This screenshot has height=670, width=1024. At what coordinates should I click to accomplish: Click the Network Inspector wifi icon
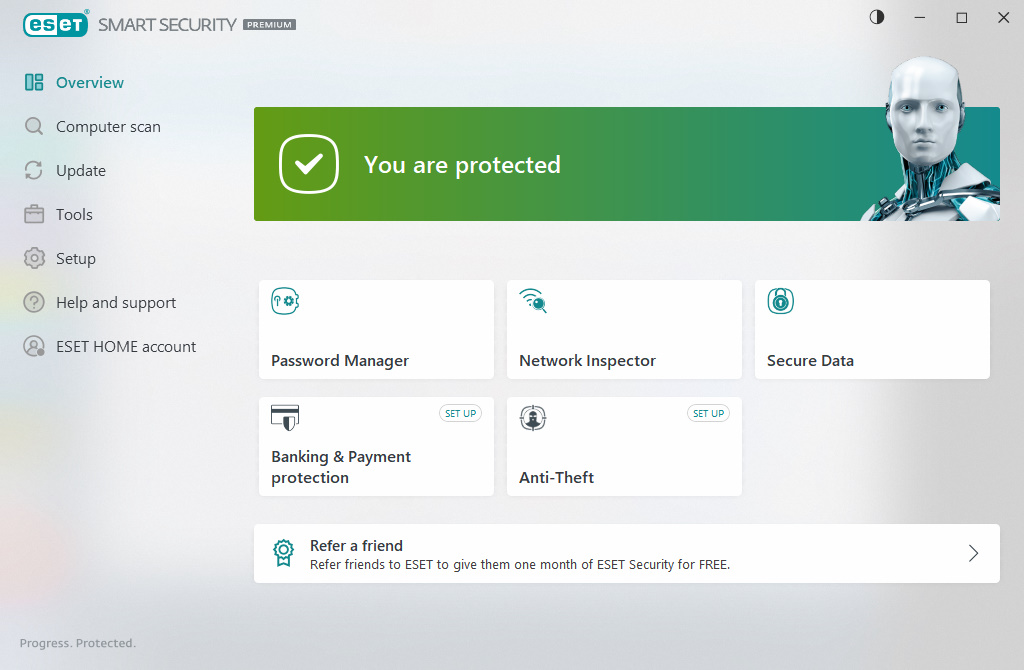(533, 301)
